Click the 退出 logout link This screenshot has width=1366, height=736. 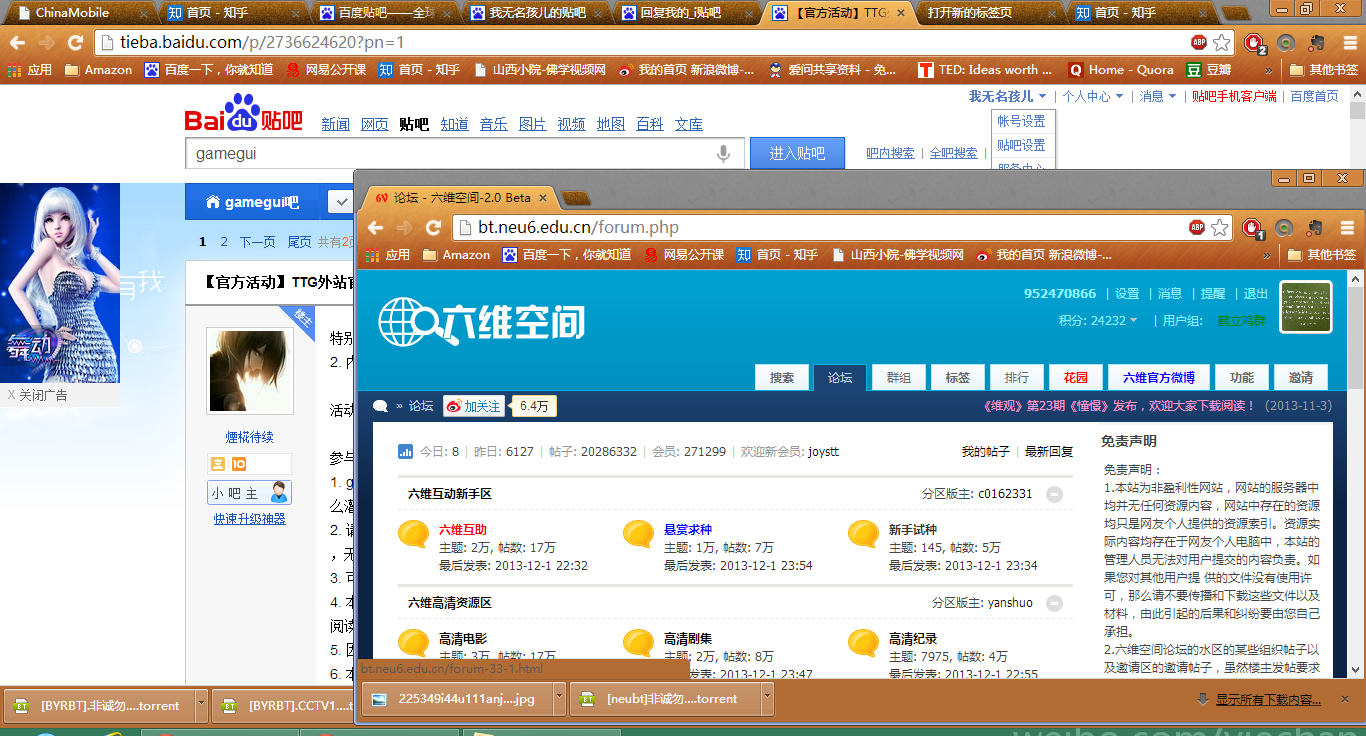tap(1255, 294)
